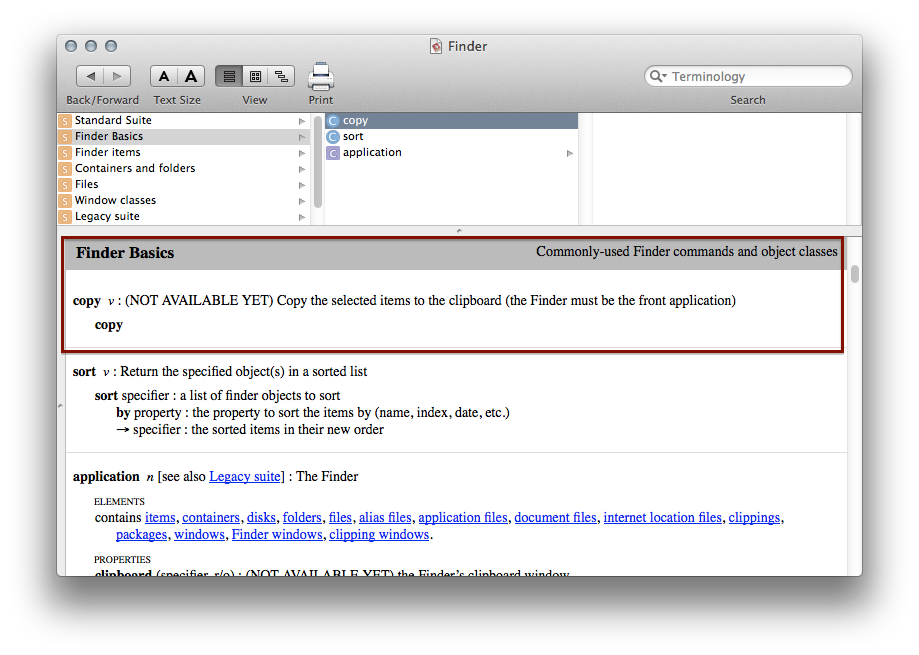This screenshot has width=919, height=655.
Task: Switch to the list view mode
Action: (x=229, y=76)
